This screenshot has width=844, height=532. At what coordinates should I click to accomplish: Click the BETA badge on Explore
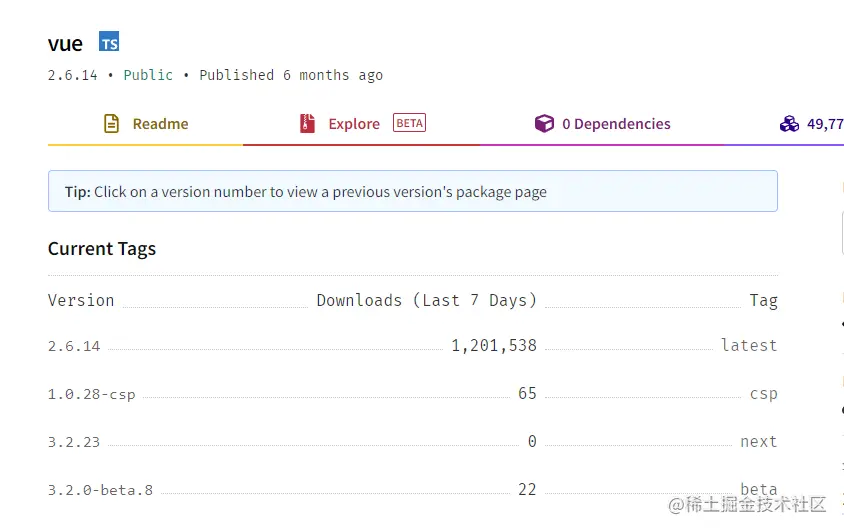(409, 123)
